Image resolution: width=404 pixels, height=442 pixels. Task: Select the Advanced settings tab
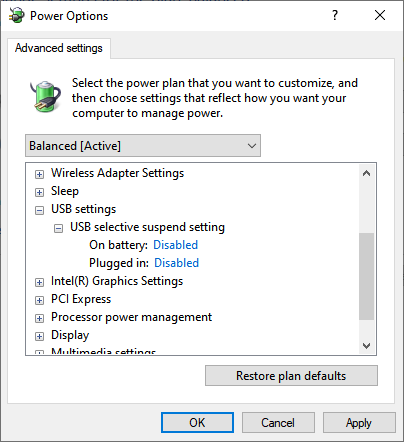[x=59, y=48]
